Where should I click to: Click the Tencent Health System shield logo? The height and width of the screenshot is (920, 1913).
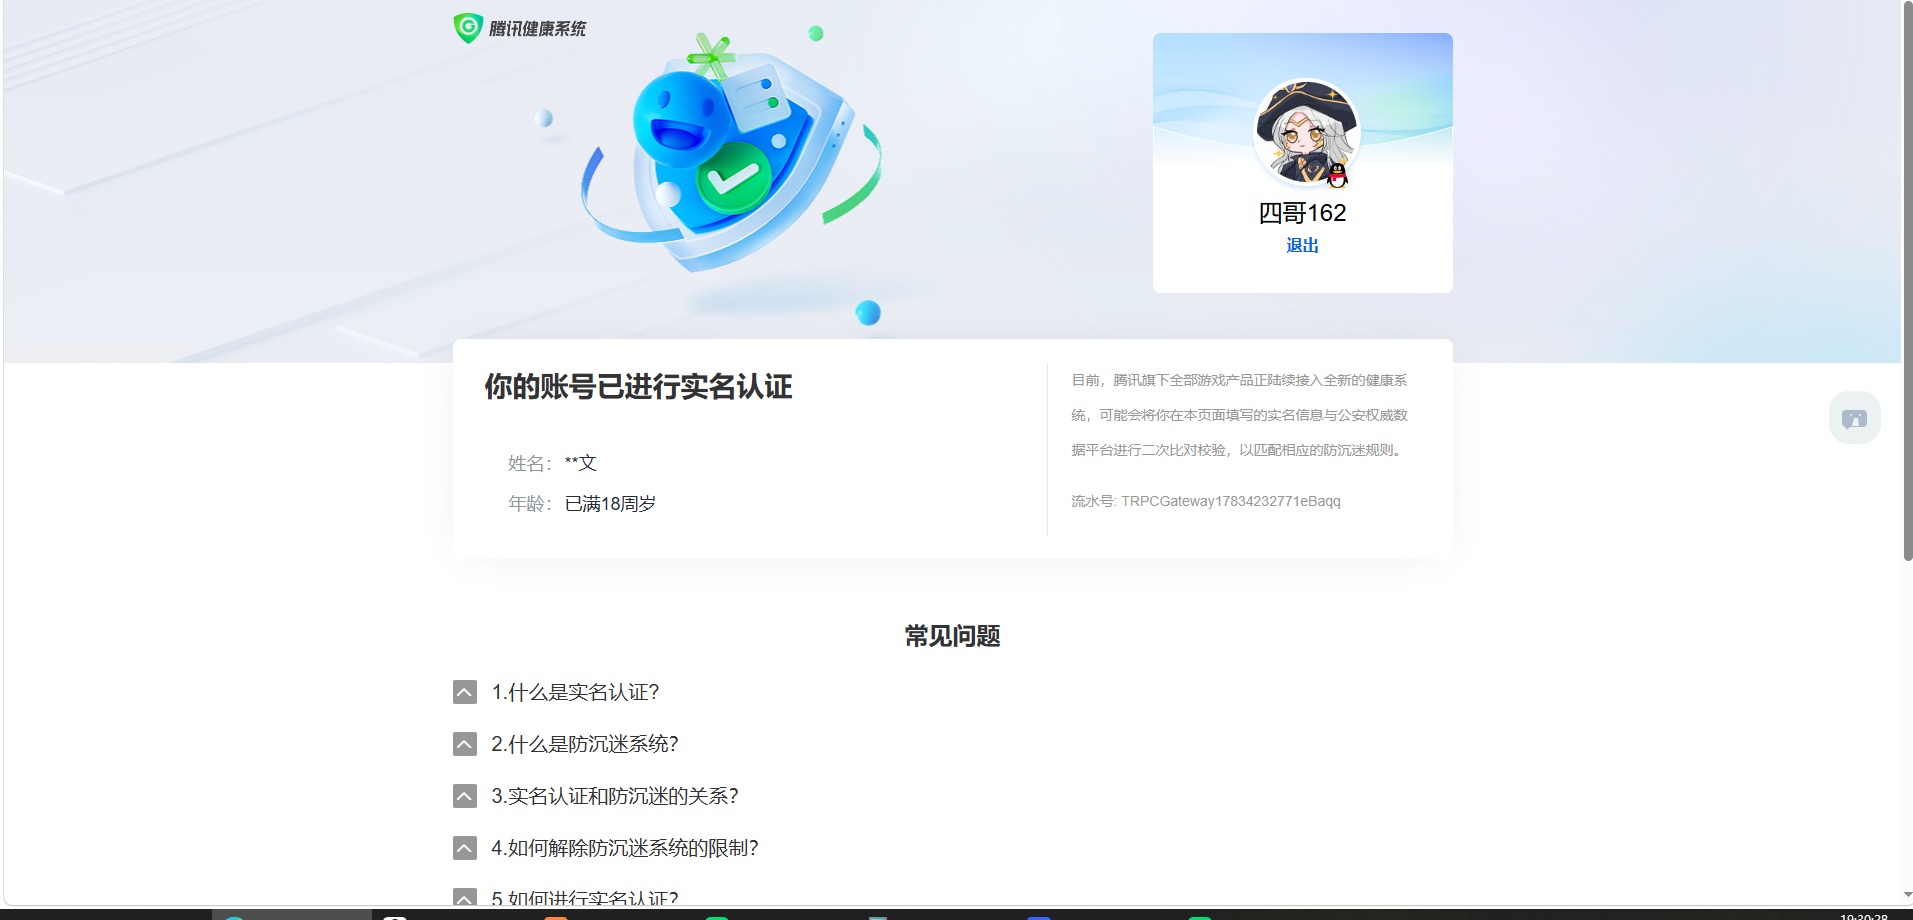click(x=468, y=28)
